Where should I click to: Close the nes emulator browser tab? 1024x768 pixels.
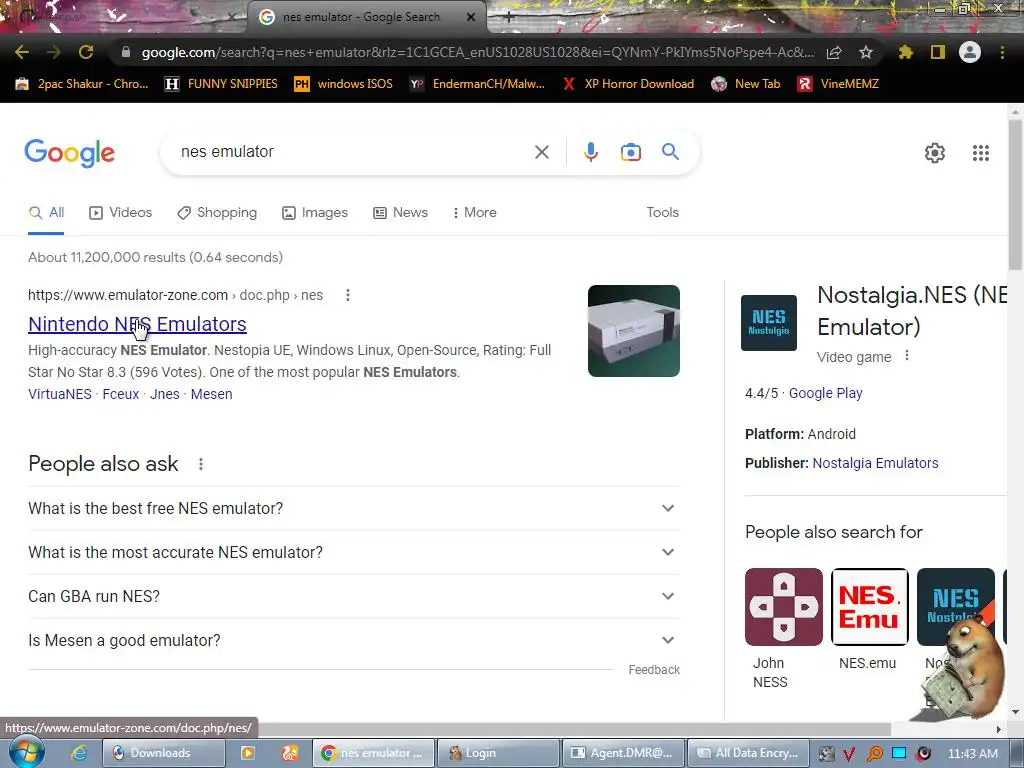point(471,17)
